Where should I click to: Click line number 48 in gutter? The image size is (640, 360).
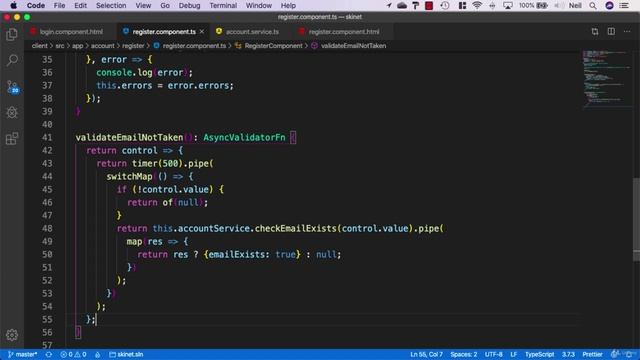pyautogui.click(x=47, y=229)
